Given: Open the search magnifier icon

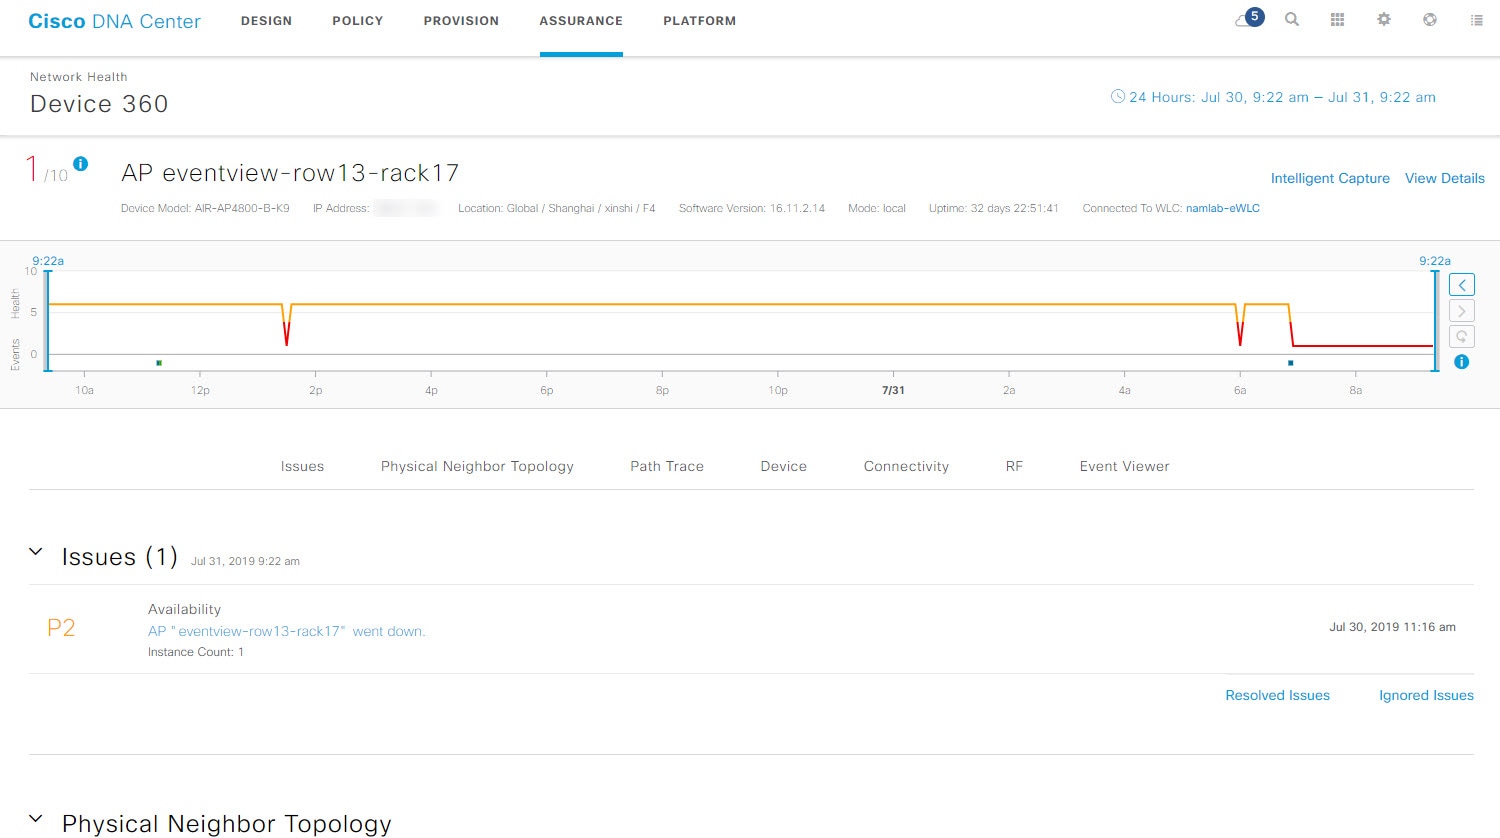Looking at the screenshot, I should (x=1292, y=20).
